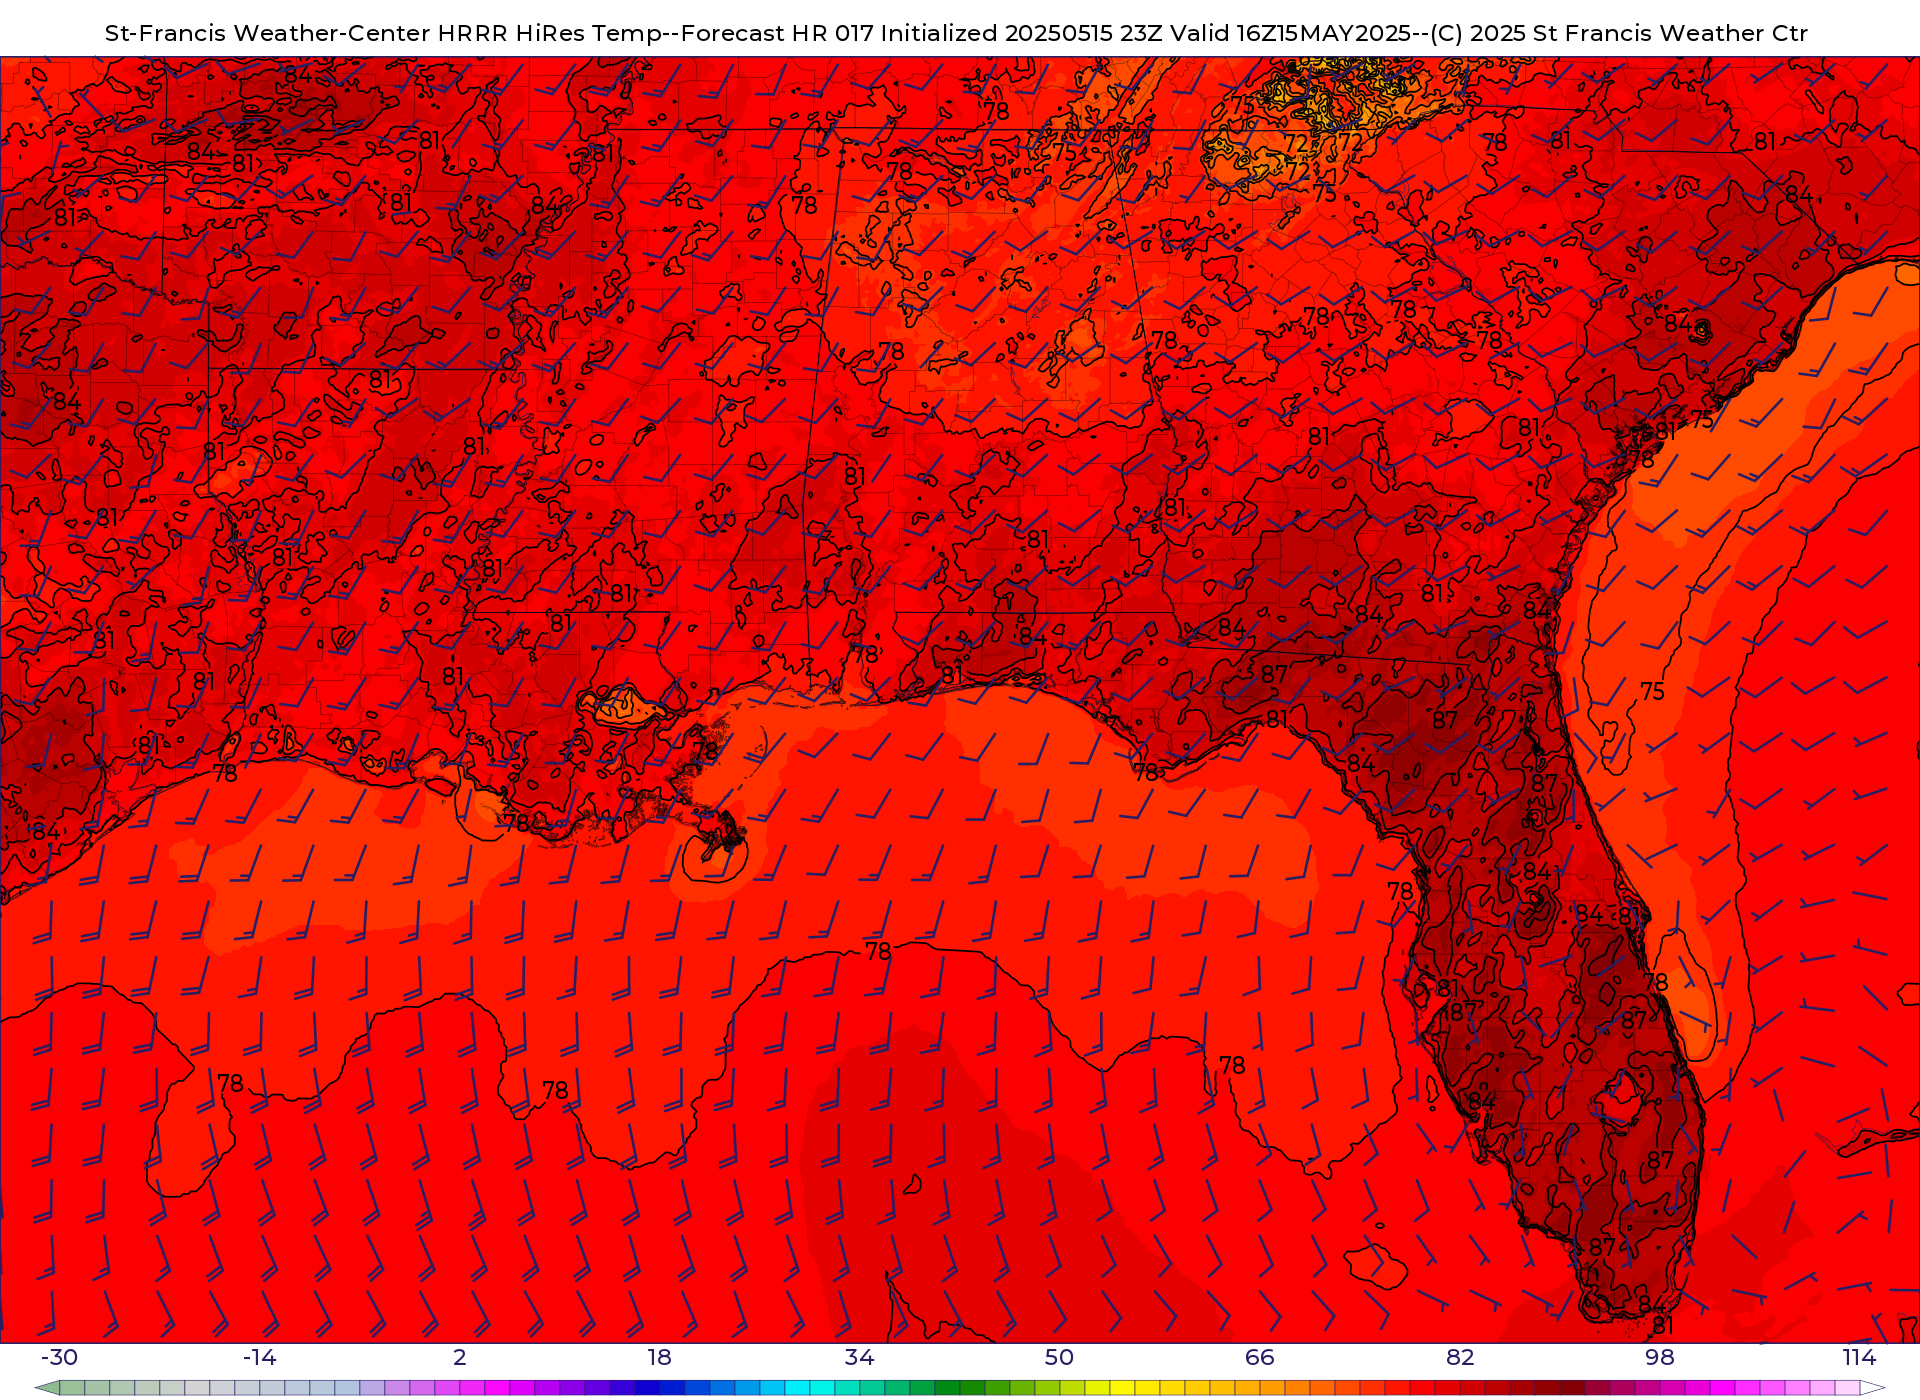Click the 50 label on the temperature scale
1920x1400 pixels.
click(1059, 1357)
